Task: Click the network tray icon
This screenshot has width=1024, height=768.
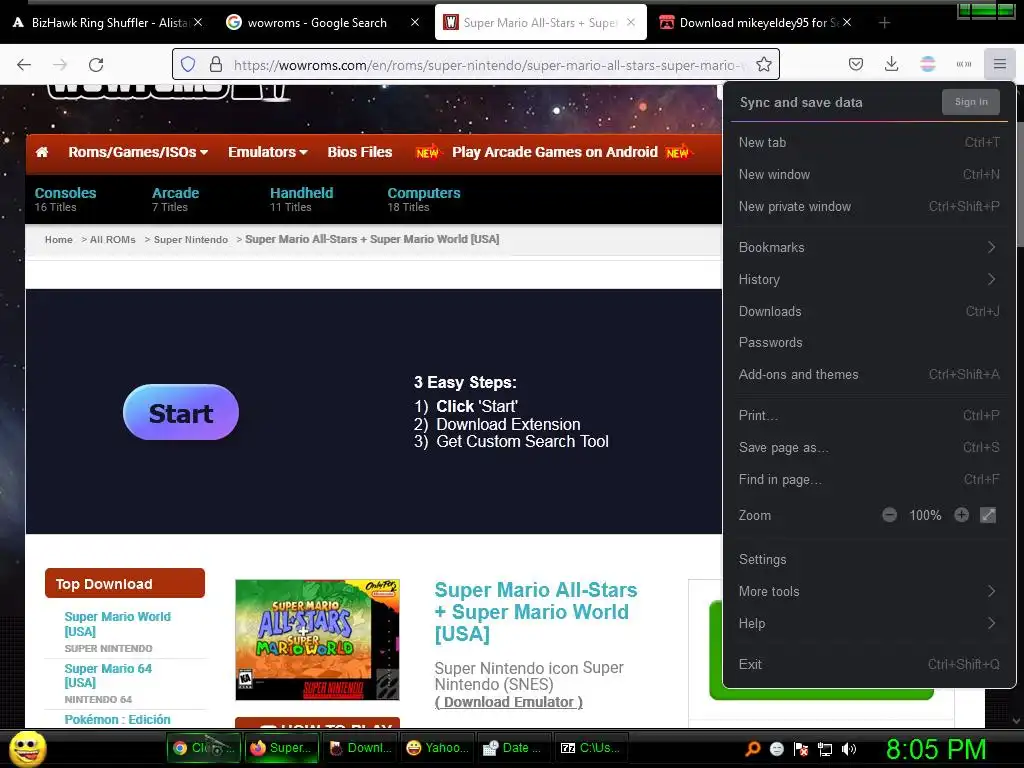Action: pyautogui.click(x=825, y=749)
